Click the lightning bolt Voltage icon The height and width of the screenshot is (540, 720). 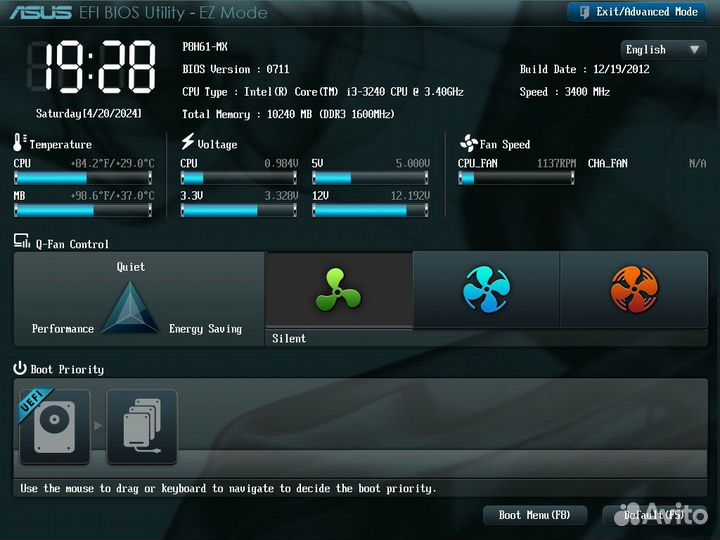[x=187, y=143]
